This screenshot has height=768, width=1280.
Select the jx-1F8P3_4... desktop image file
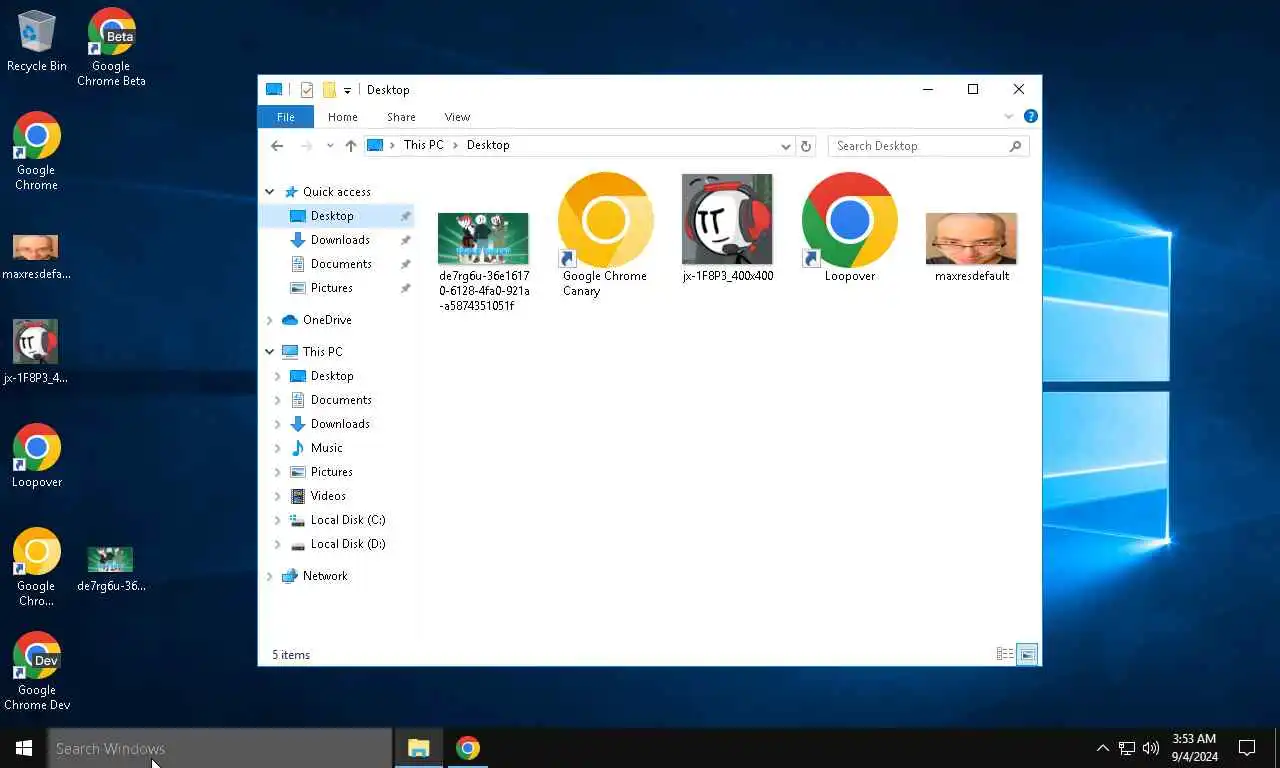tap(36, 352)
